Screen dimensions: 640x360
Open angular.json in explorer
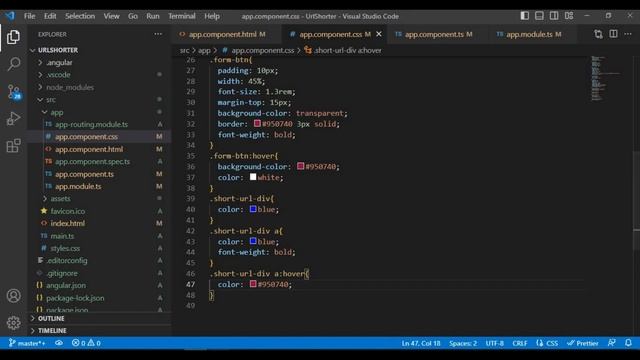point(99,285)
